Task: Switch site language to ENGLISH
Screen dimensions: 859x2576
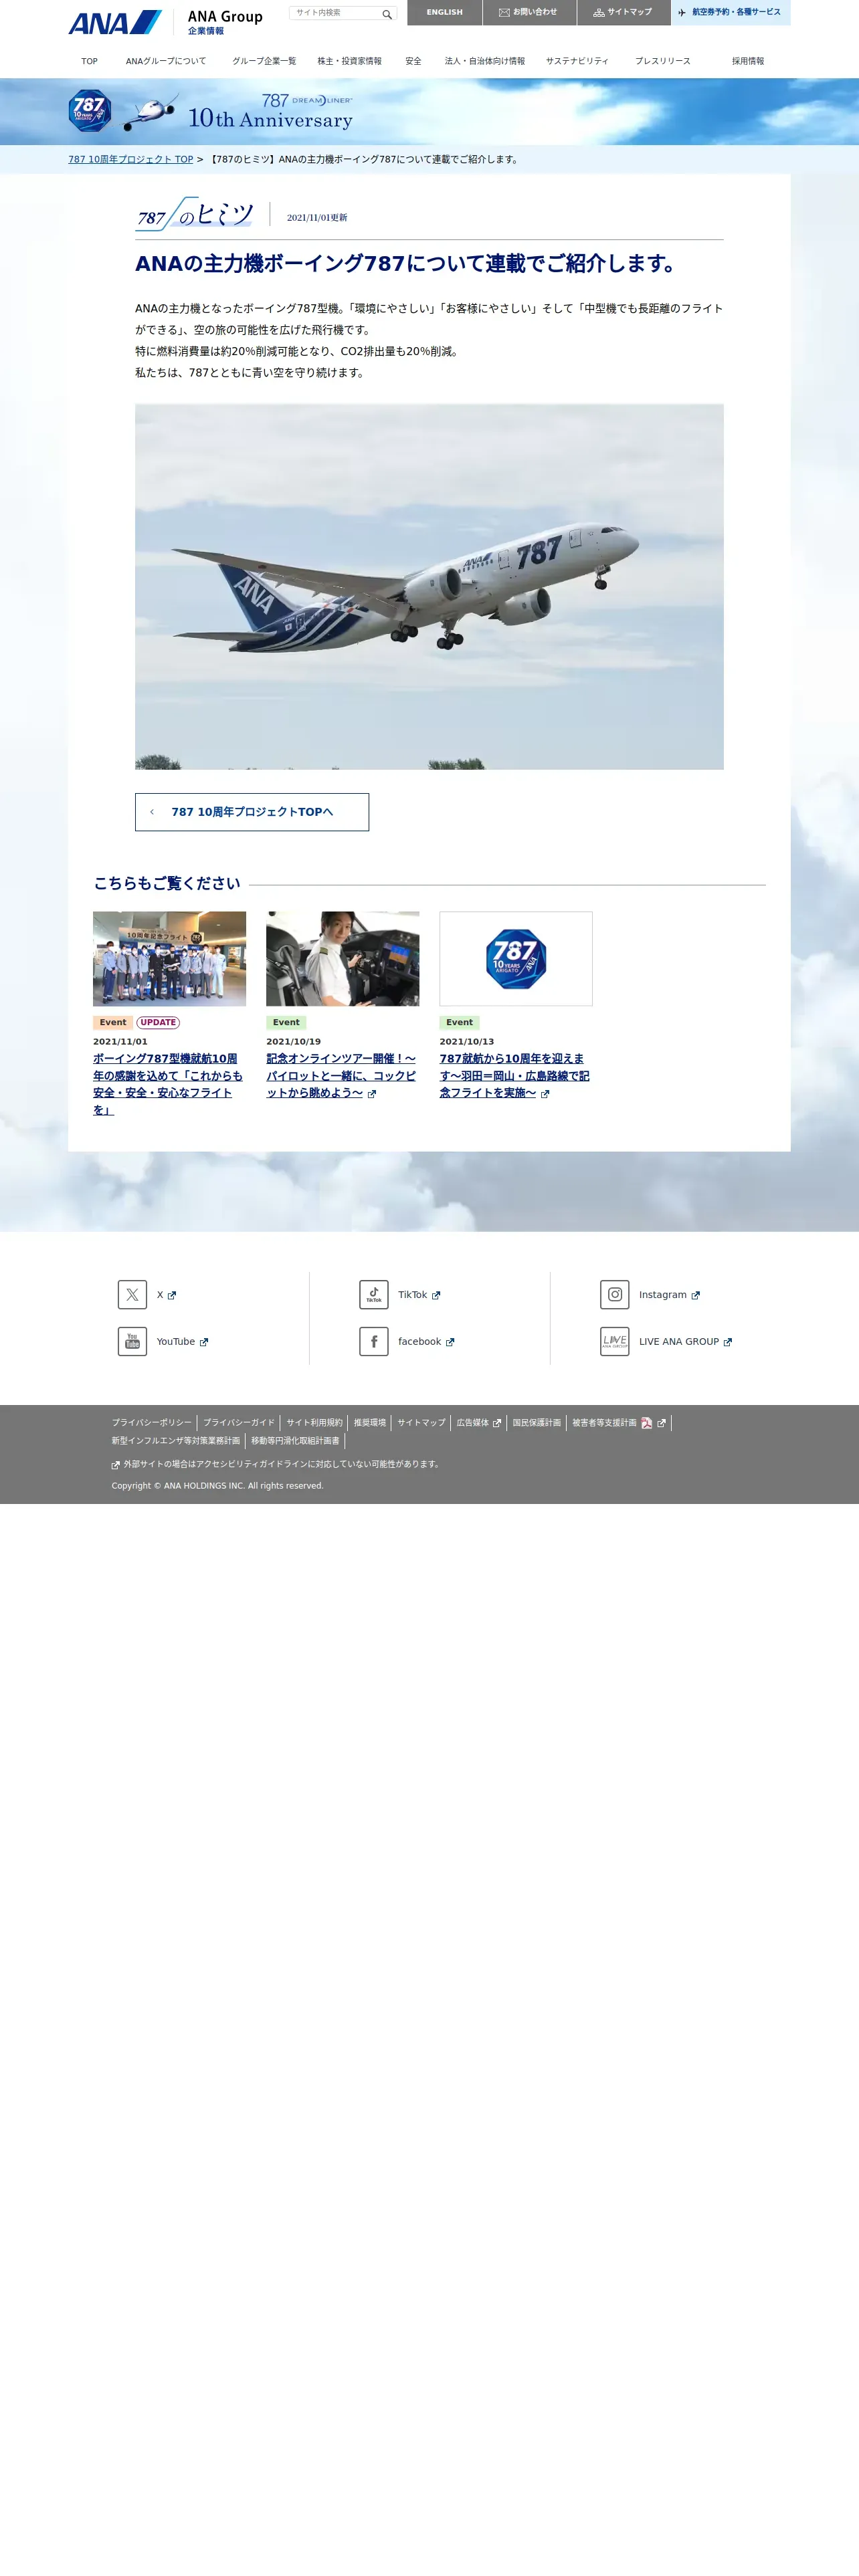Action: click(444, 12)
